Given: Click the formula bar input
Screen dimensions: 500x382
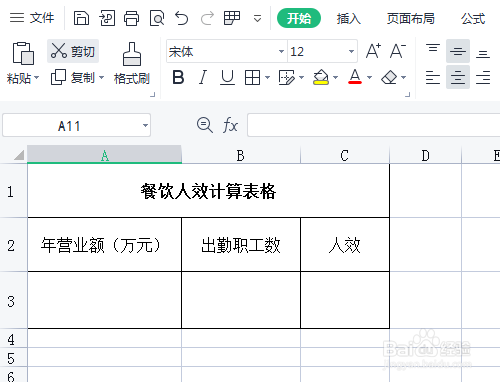Looking at the screenshot, I should coord(374,125).
